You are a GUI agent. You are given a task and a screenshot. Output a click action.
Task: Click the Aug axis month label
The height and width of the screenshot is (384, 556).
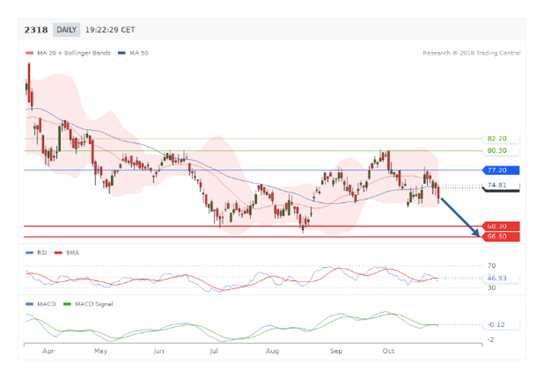[272, 351]
